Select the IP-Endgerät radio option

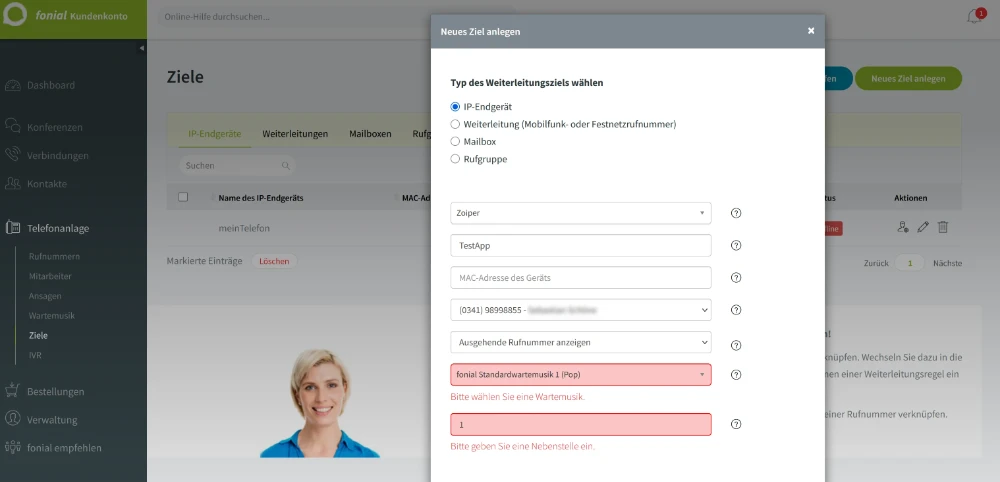coord(455,107)
